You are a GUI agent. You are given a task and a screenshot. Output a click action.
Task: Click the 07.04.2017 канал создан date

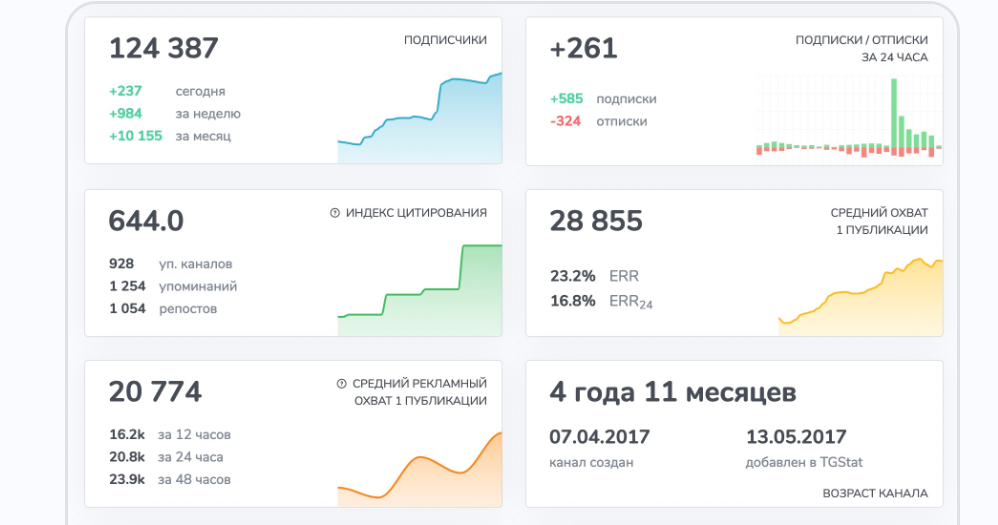click(x=600, y=437)
